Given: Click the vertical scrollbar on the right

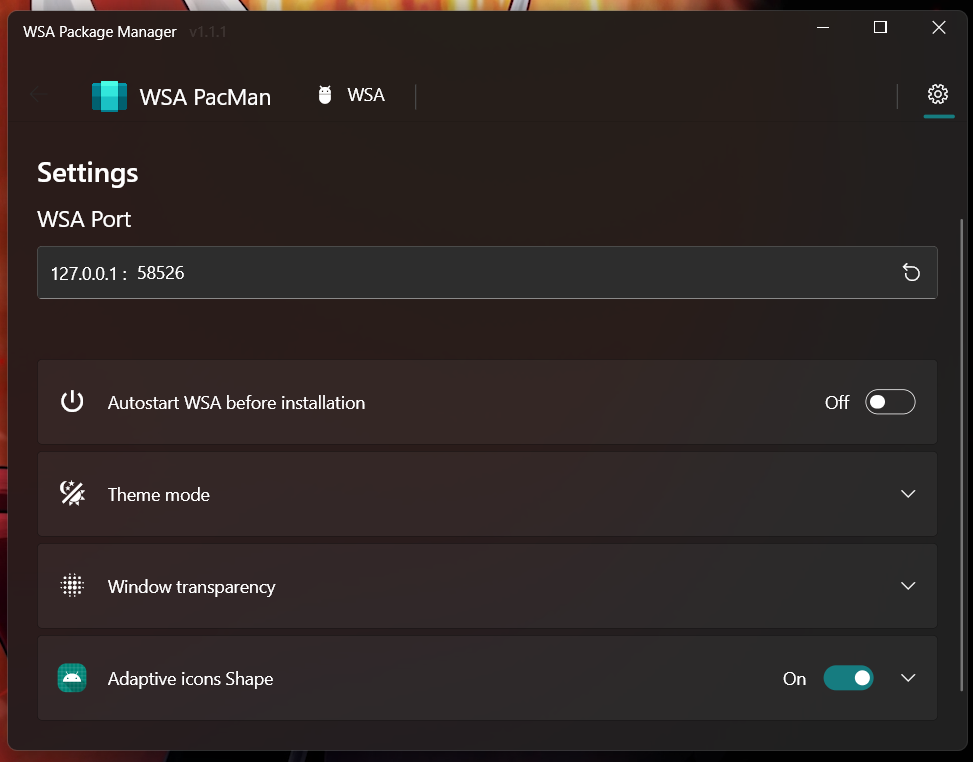Looking at the screenshot, I should click(962, 450).
